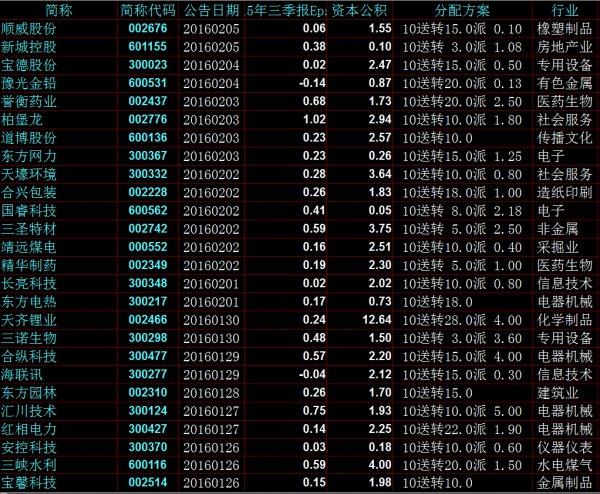Select the stock name 三峡水利
Screen dimensions: 600x494
click(x=29, y=465)
